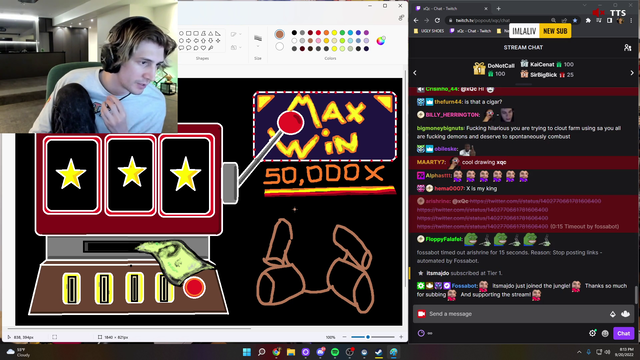Open the Chrome extensions puzzle icon
Image resolution: width=640 pixels, height=360 pixels.
pos(588,20)
